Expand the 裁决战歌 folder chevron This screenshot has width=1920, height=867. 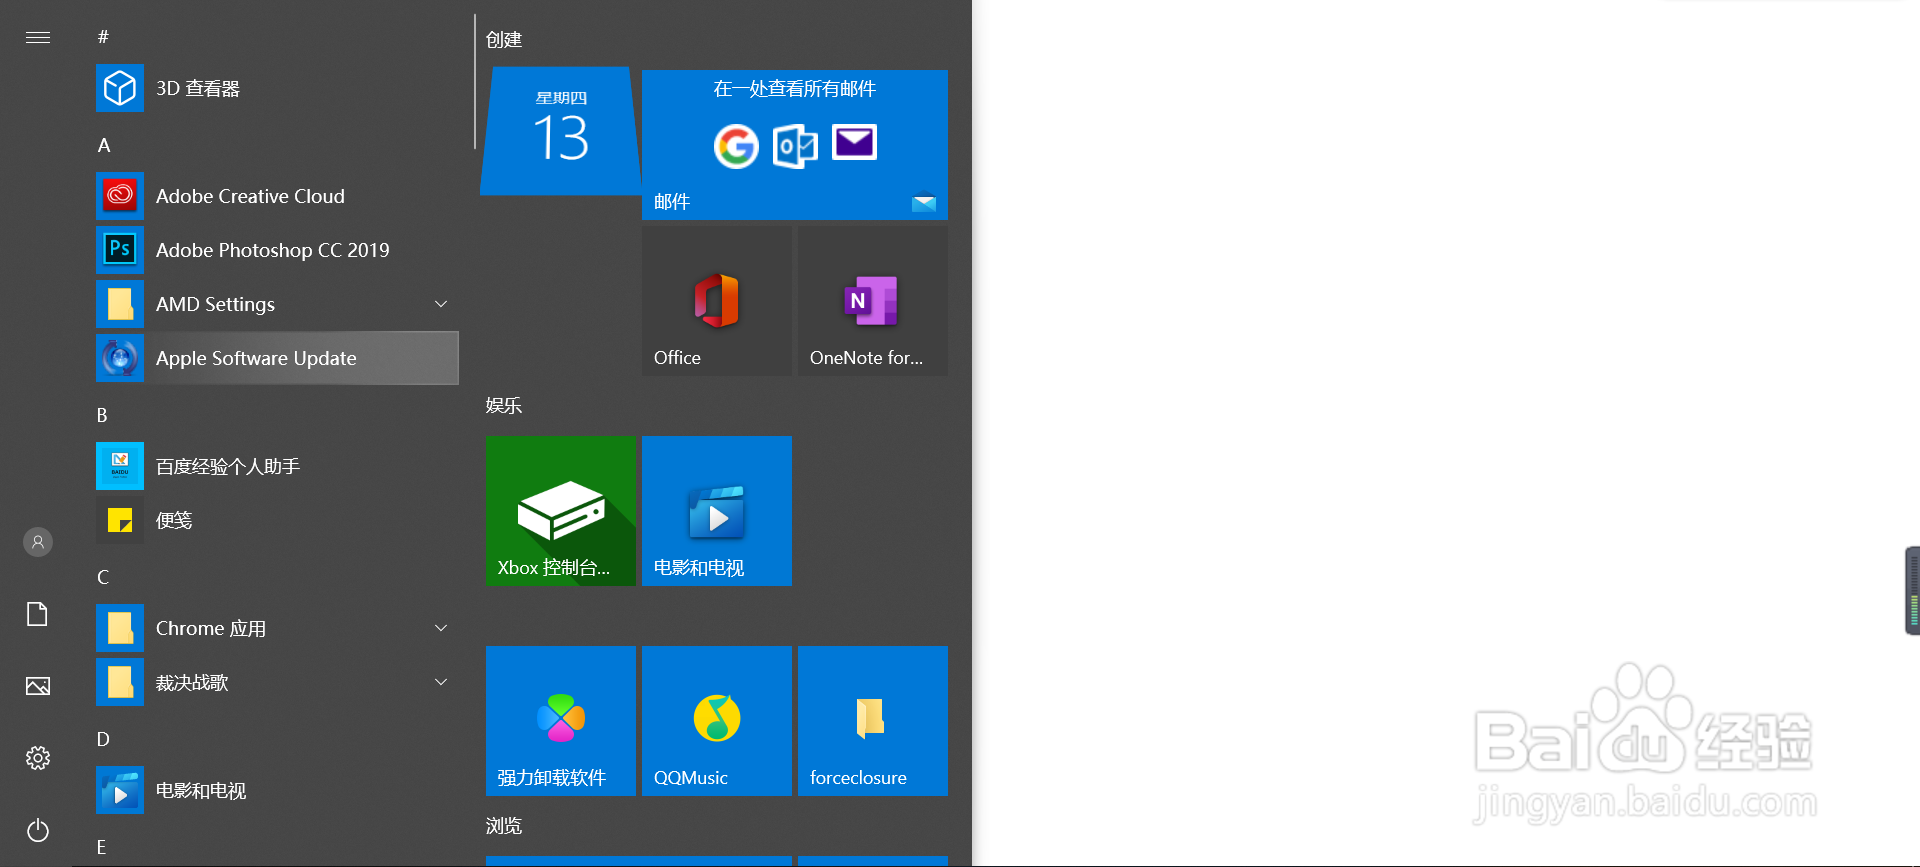(x=441, y=682)
